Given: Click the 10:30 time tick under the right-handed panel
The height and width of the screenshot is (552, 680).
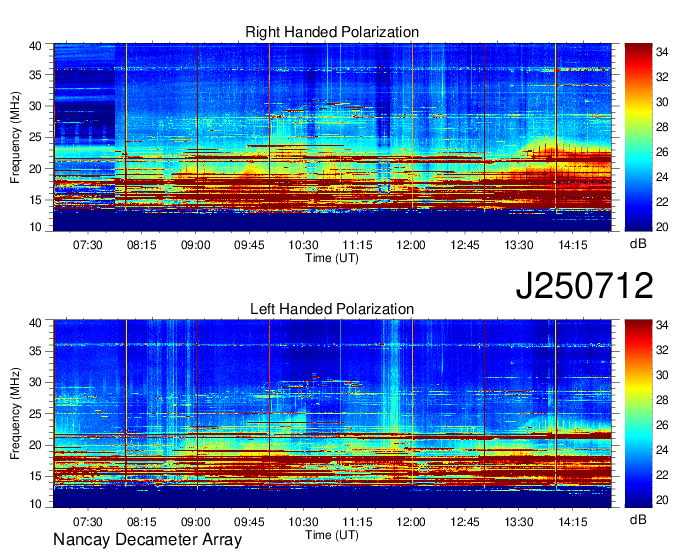Looking at the screenshot, I should (x=303, y=245).
